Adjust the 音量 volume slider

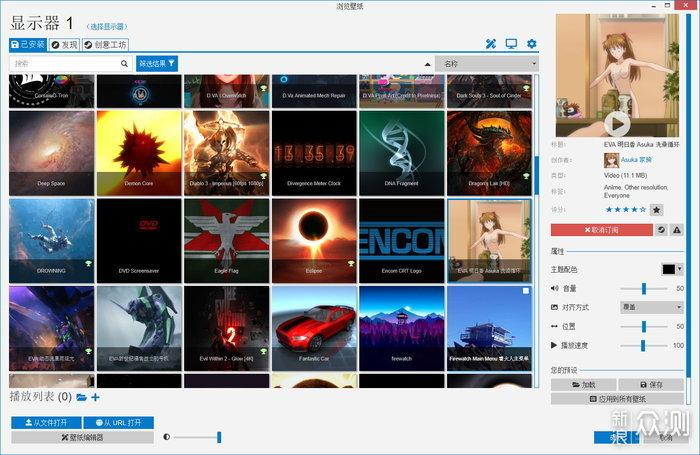pos(644,288)
